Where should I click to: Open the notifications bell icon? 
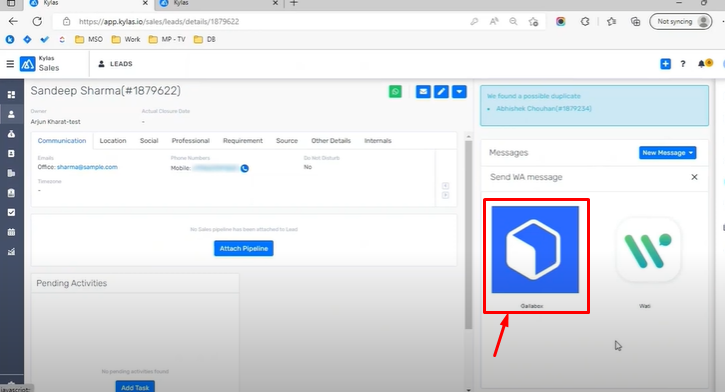(x=702, y=64)
